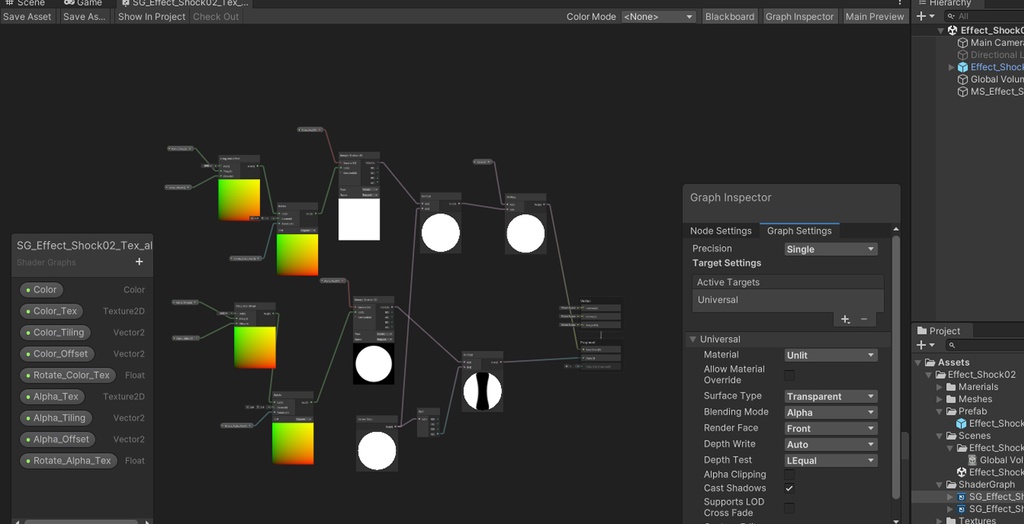Open the Color Mode dropdown

pos(658,17)
